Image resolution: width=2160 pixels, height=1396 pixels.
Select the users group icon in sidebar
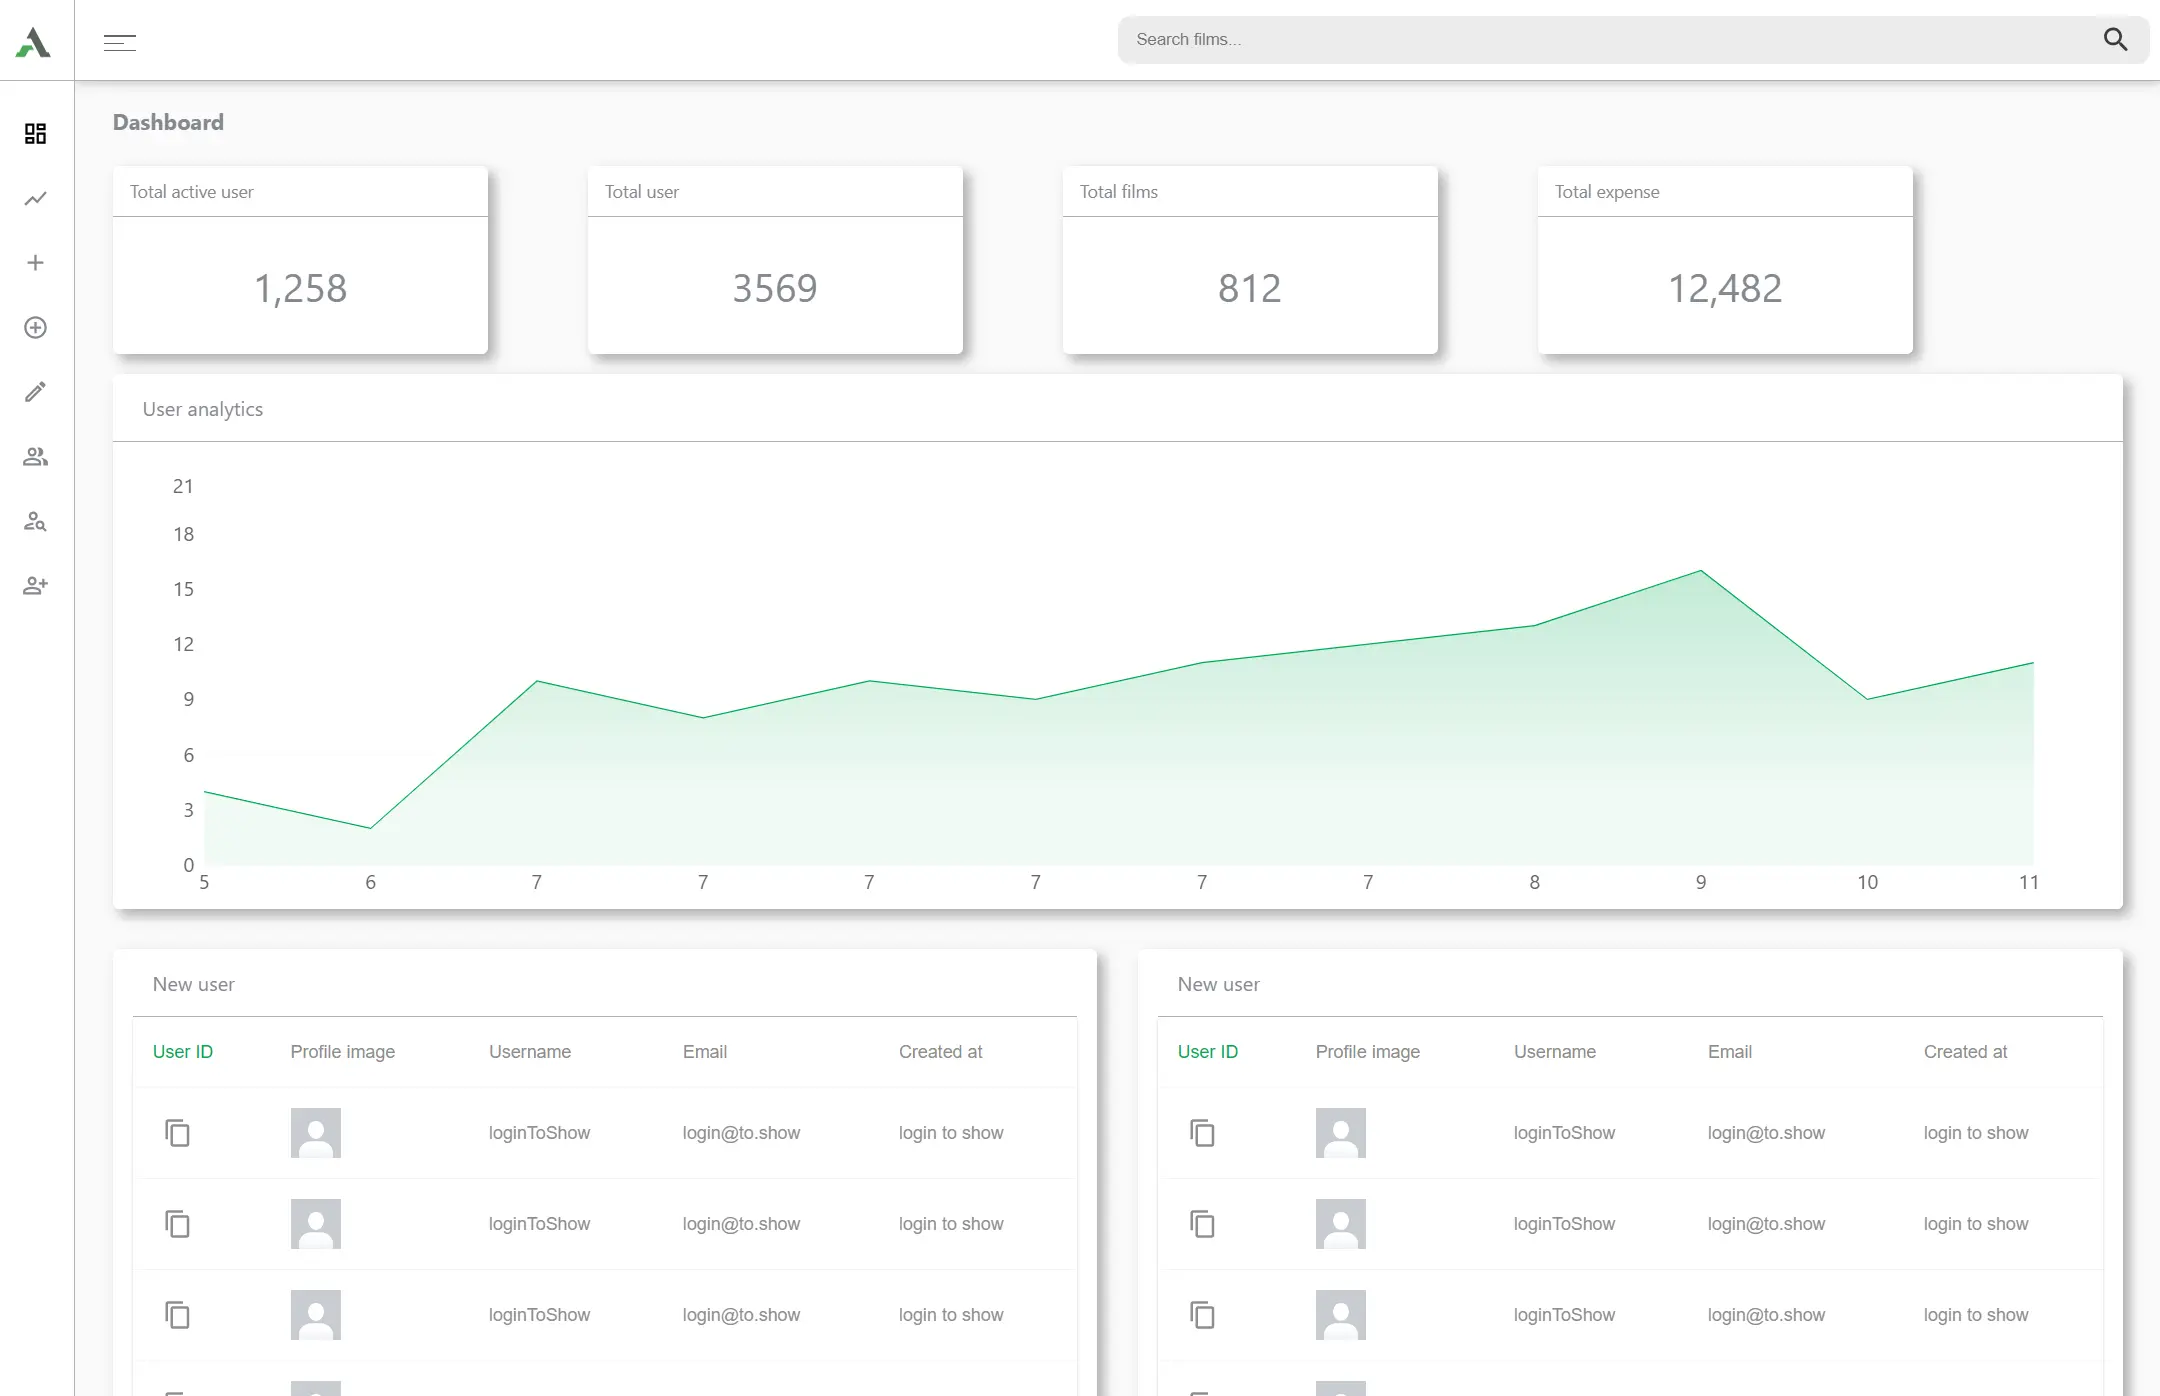(x=35, y=456)
